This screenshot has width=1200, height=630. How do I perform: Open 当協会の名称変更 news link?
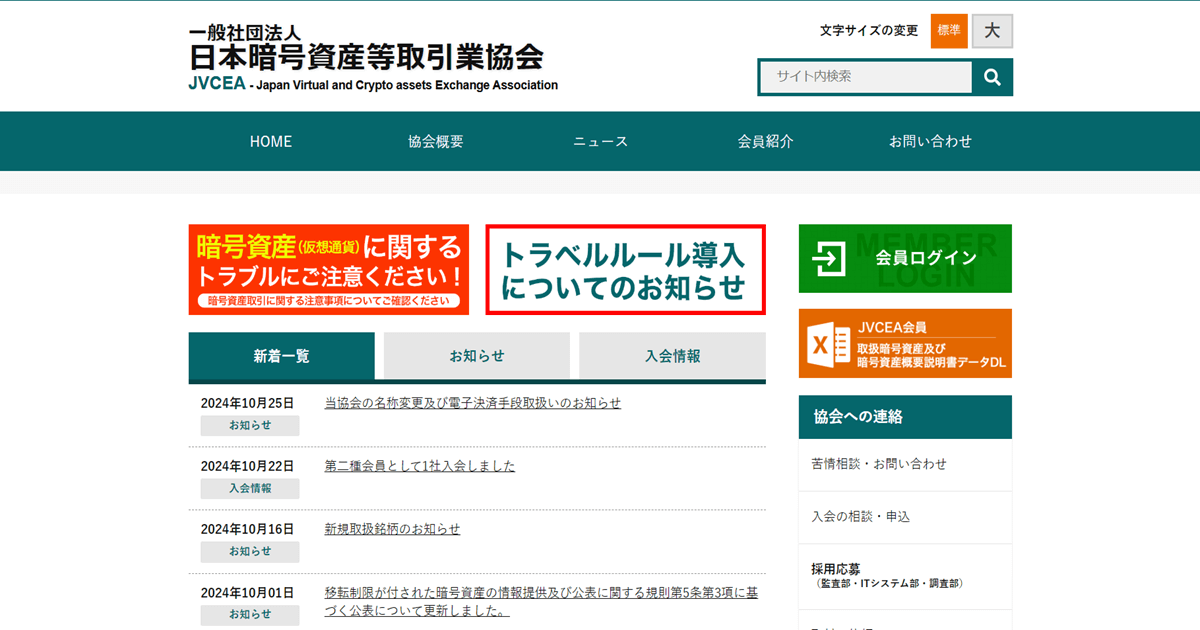[x=473, y=403]
